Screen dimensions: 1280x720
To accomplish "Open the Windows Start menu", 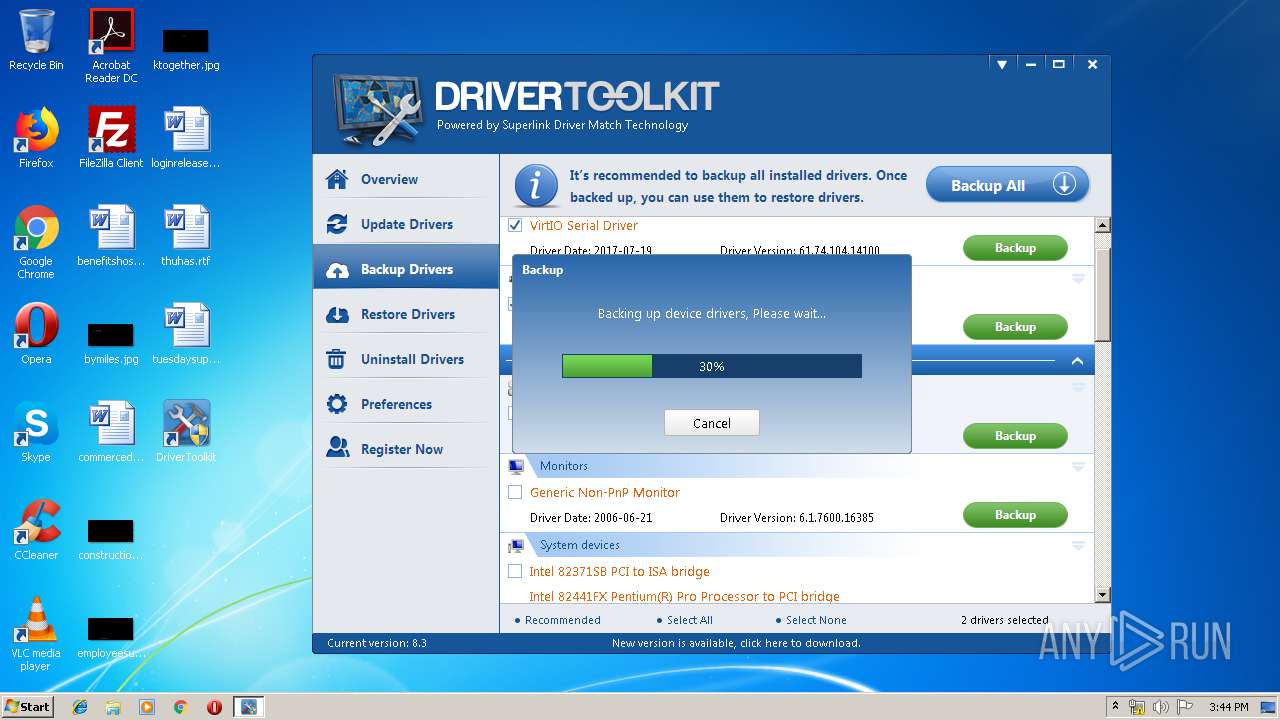I will coord(28,707).
